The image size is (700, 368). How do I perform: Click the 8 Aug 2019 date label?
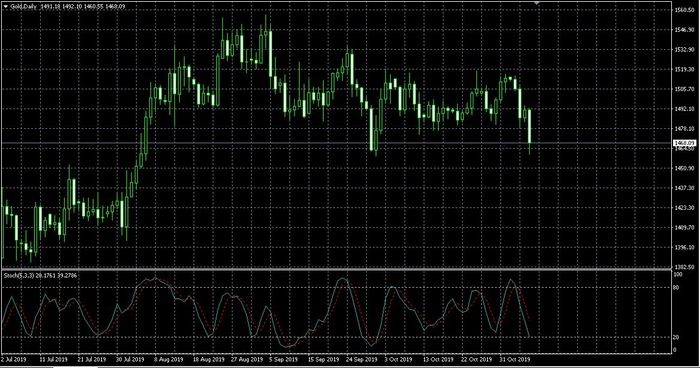click(169, 359)
